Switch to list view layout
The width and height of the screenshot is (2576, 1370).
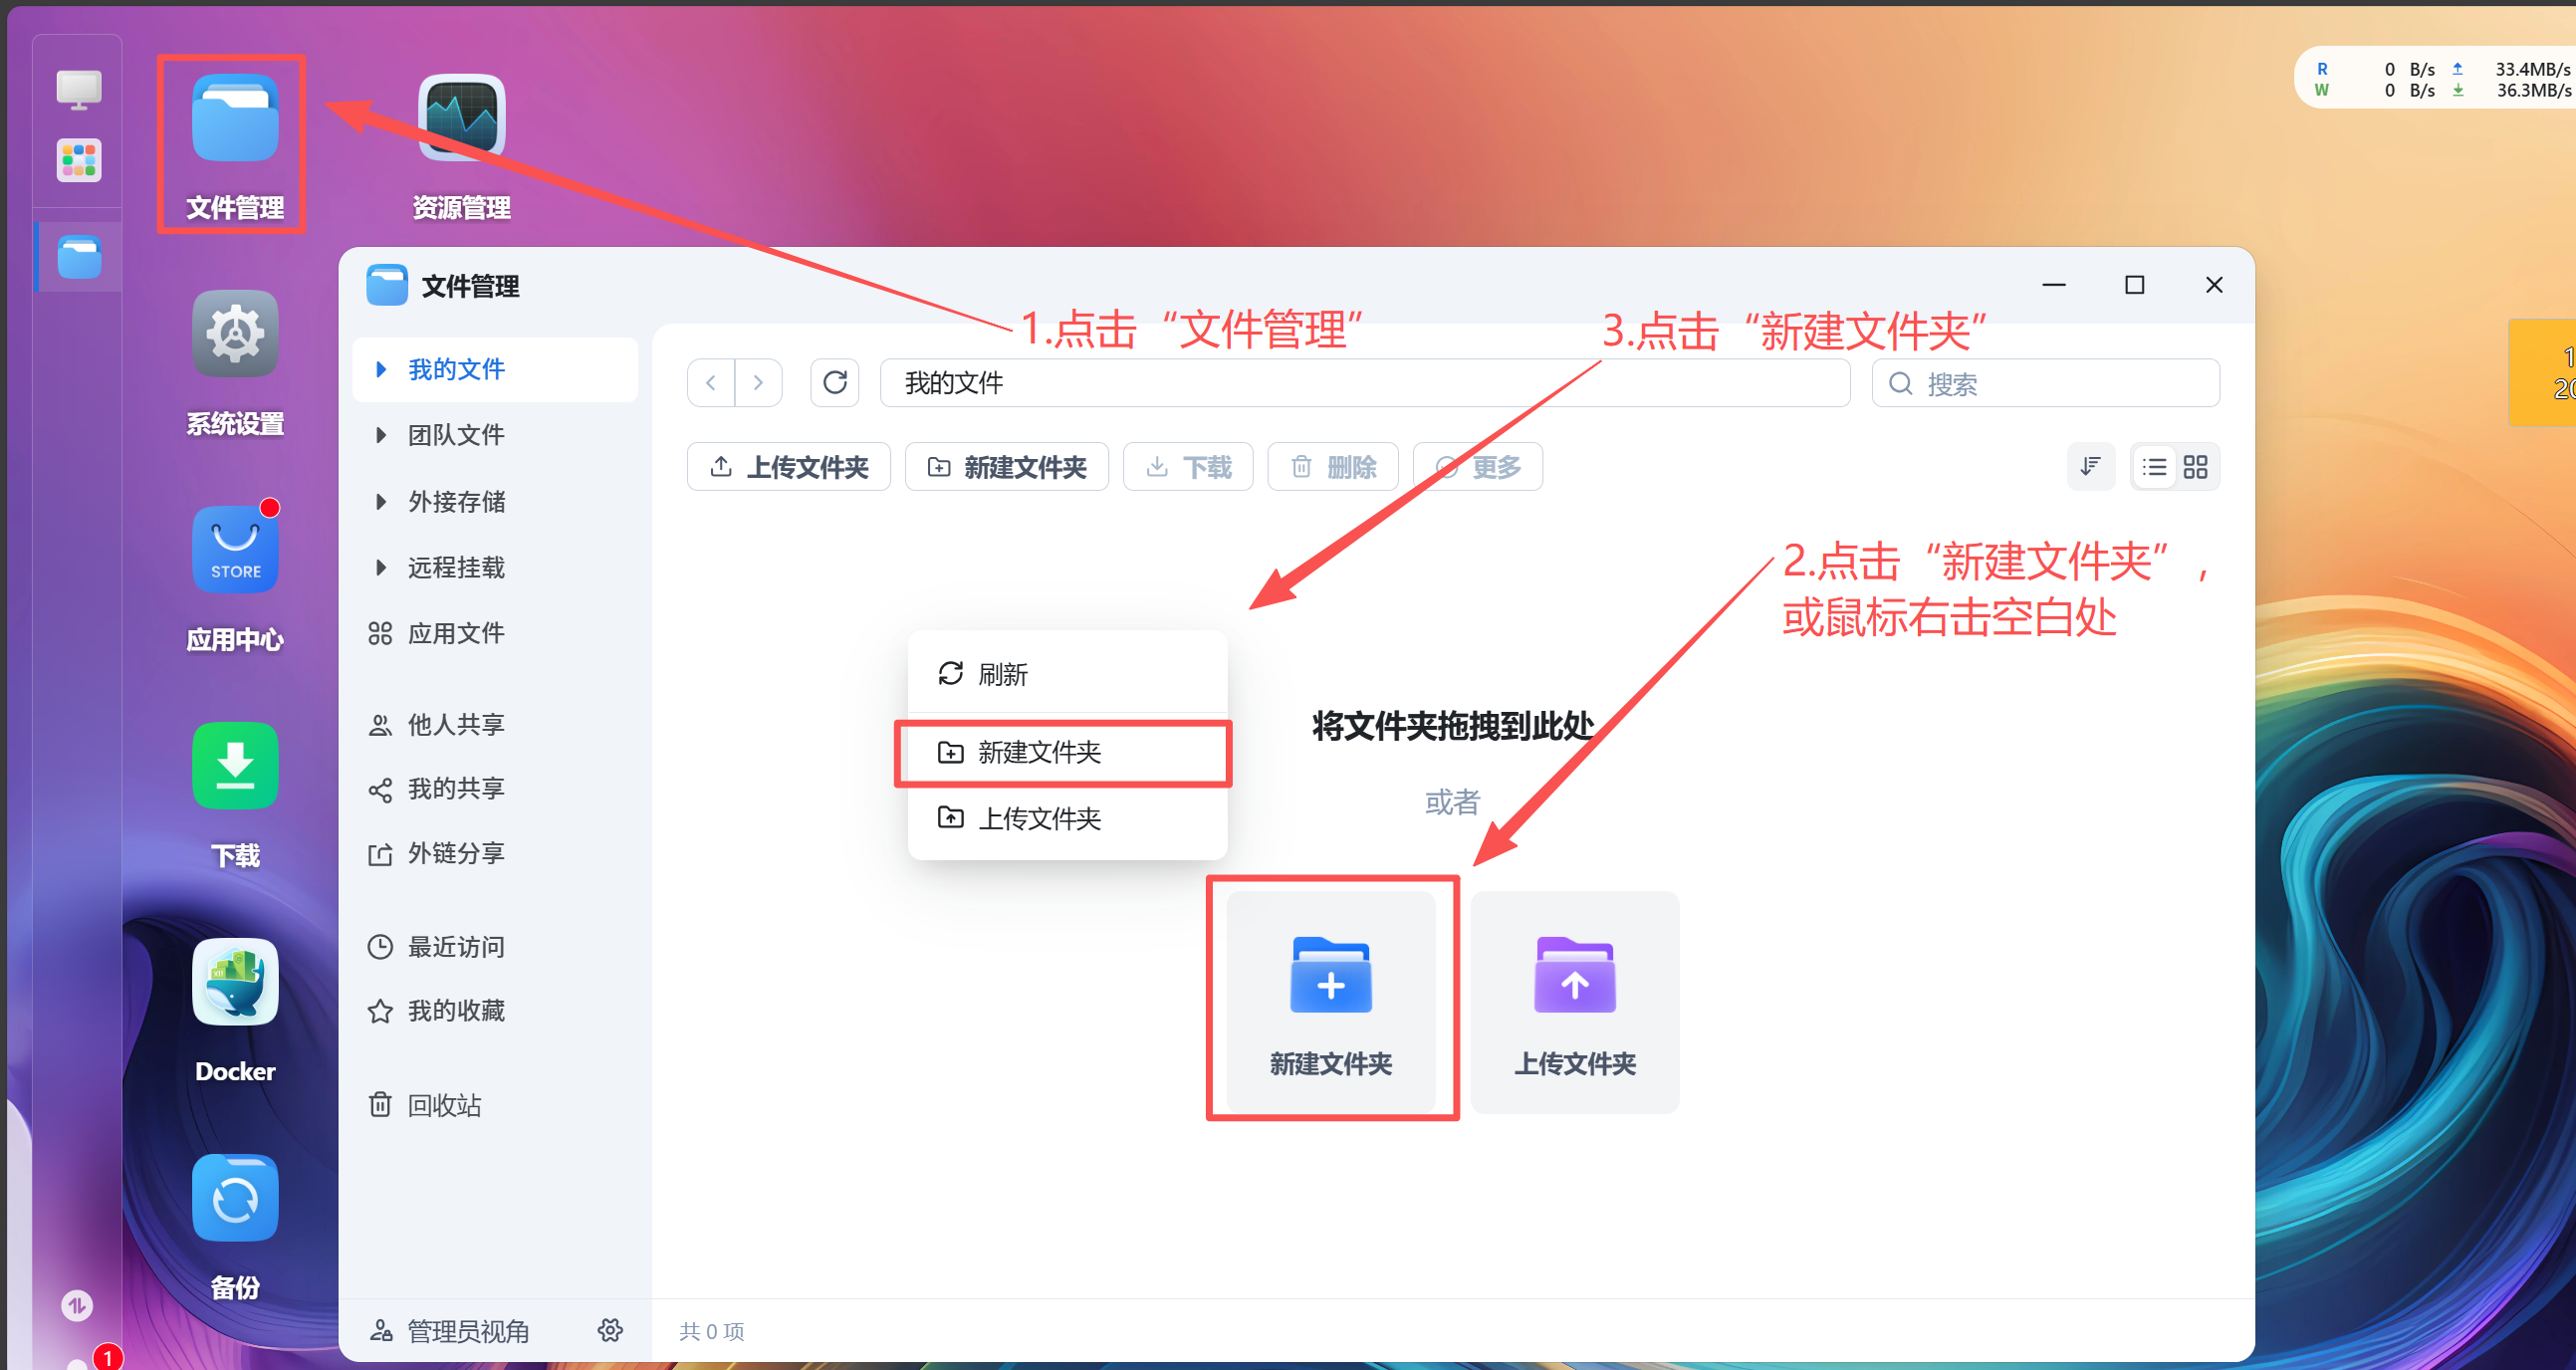[x=2154, y=467]
